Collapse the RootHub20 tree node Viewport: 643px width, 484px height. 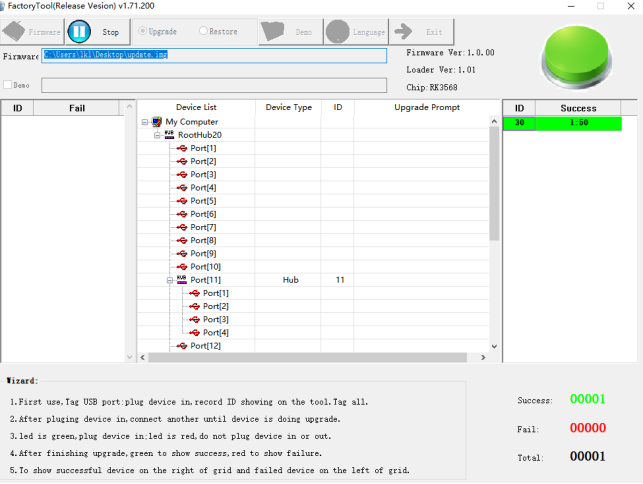pos(157,135)
